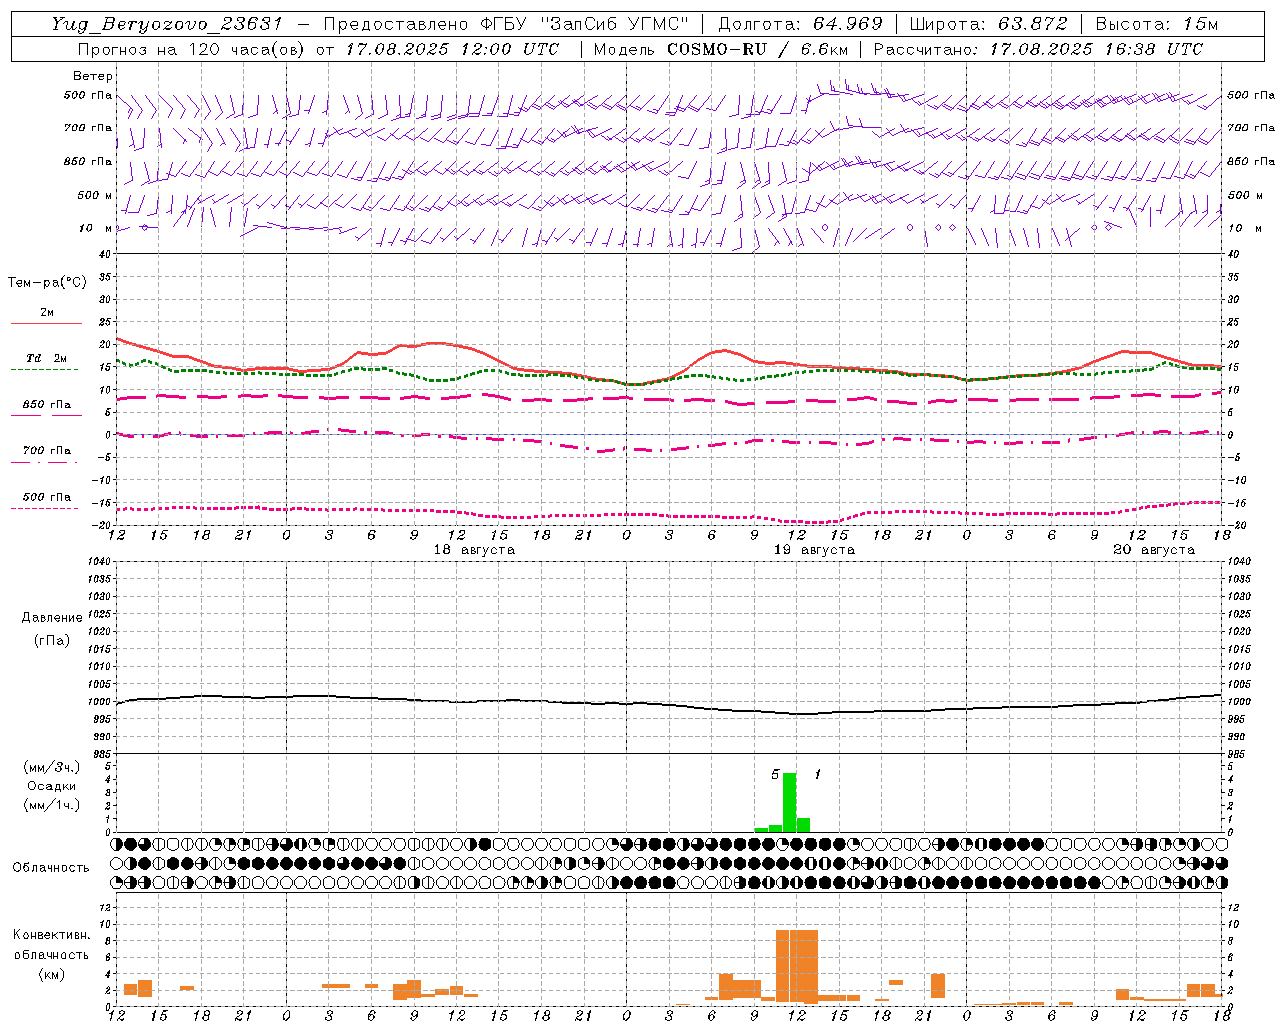Viewport: 1280px width, 1024px height.
Task: Click the (гПа) unit label under Давление
Action: (x=52, y=640)
